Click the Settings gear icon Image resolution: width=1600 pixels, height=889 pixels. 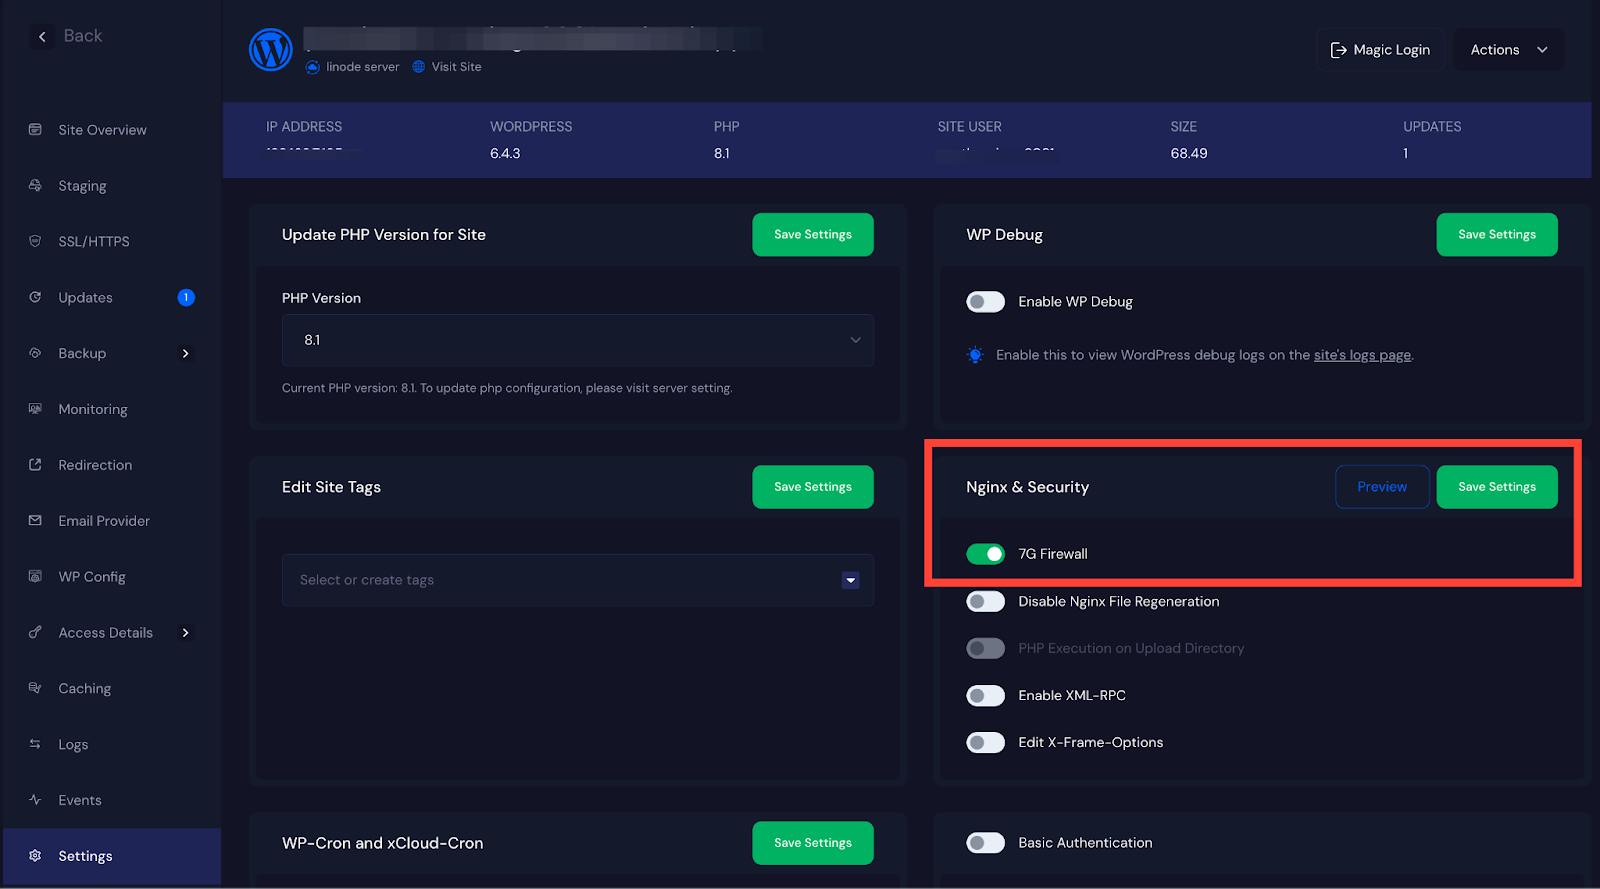click(x=35, y=856)
